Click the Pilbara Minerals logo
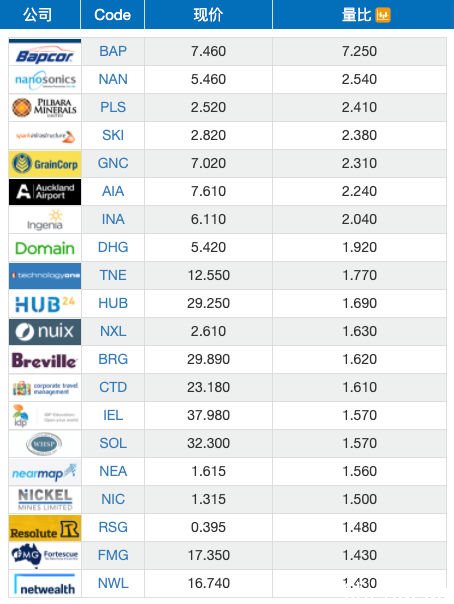Image resolution: width=454 pixels, height=604 pixels. tap(45, 107)
